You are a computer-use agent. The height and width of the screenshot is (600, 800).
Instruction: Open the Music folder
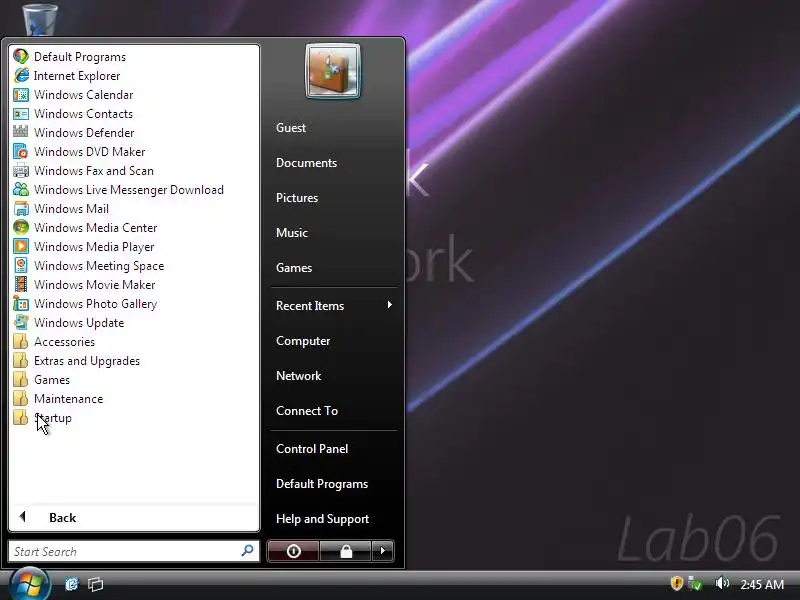(x=292, y=233)
